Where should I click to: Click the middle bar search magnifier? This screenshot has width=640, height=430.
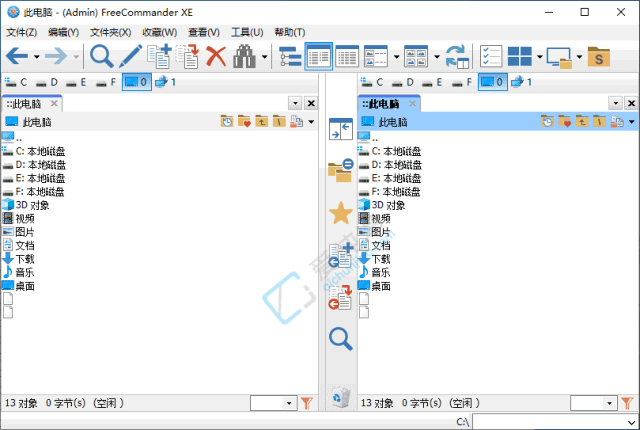pyautogui.click(x=341, y=339)
